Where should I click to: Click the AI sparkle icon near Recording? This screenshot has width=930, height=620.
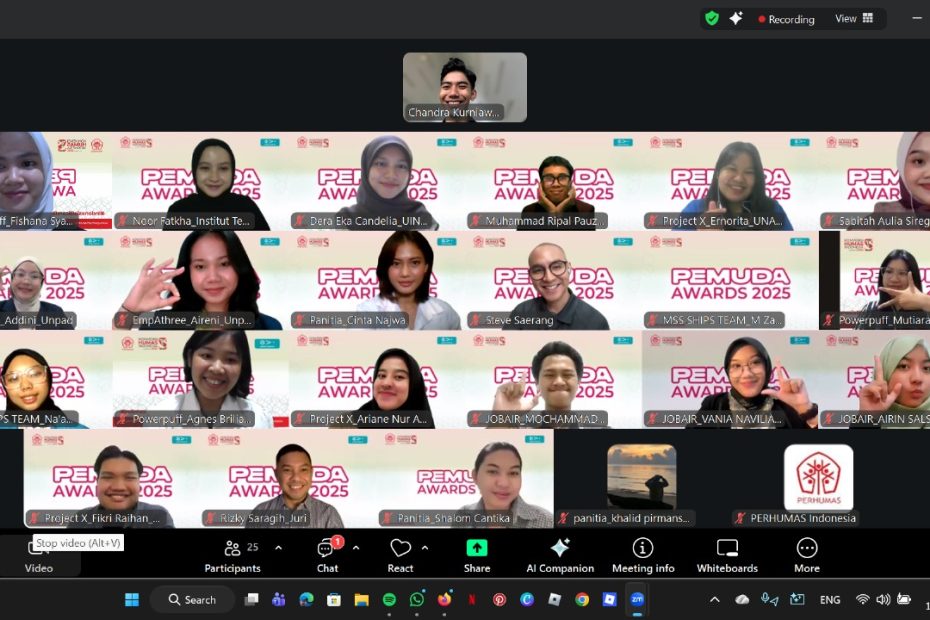[x=736, y=18]
